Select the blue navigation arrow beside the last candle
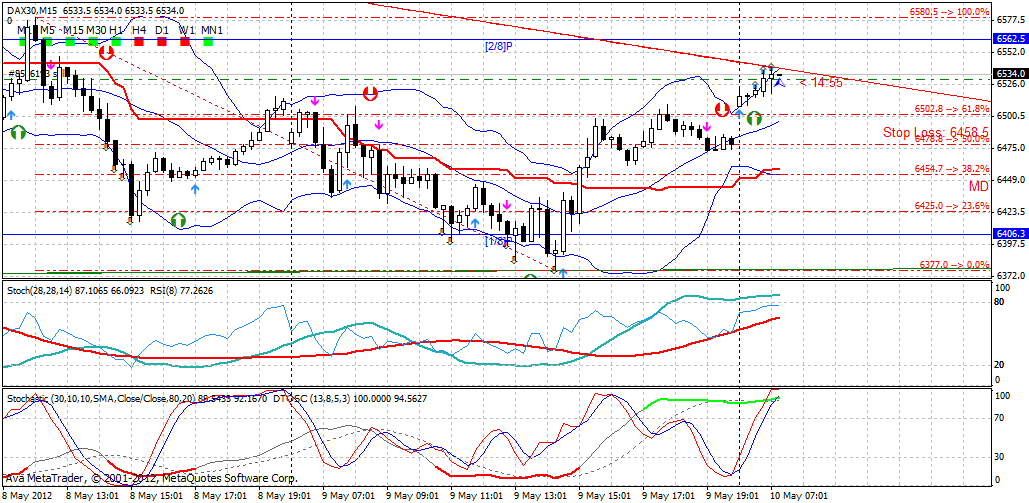Image resolution: width=1029 pixels, height=503 pixels. click(x=778, y=83)
